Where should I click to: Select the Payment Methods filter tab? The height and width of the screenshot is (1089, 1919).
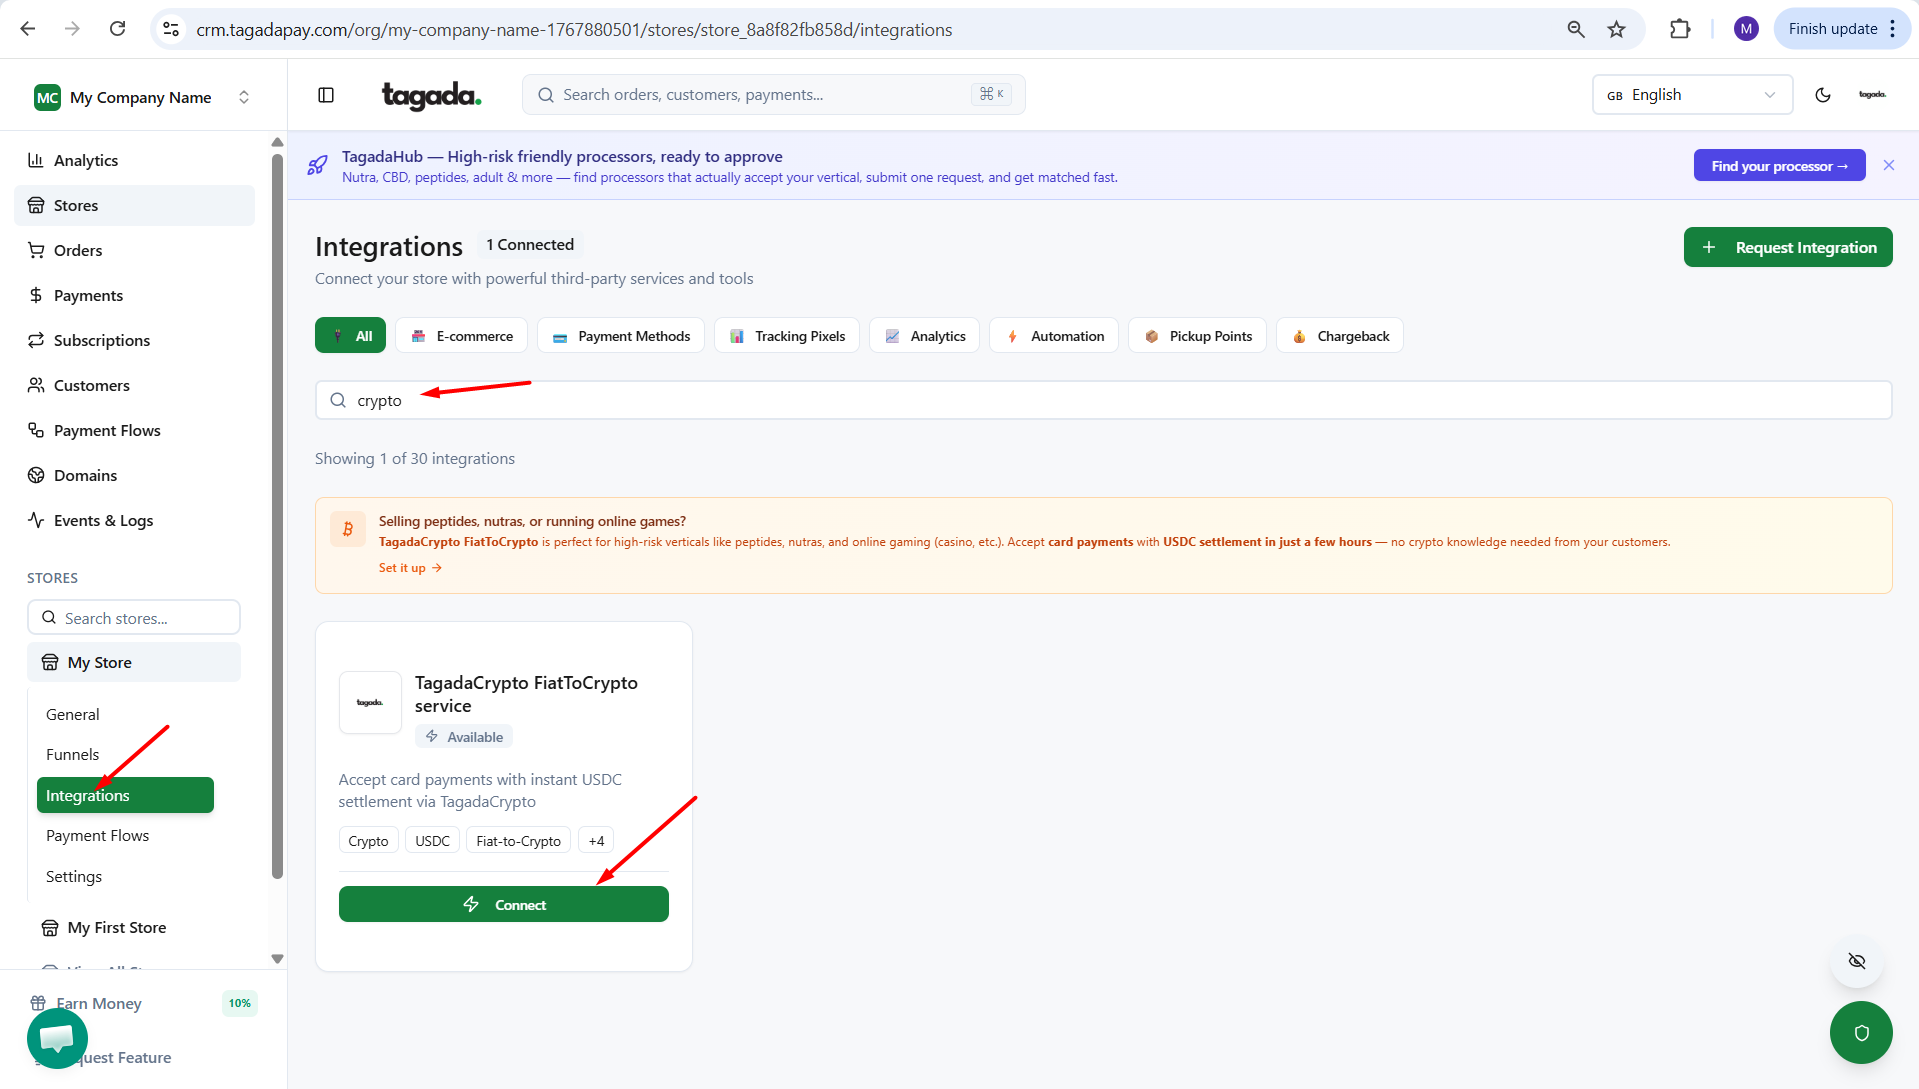(621, 336)
